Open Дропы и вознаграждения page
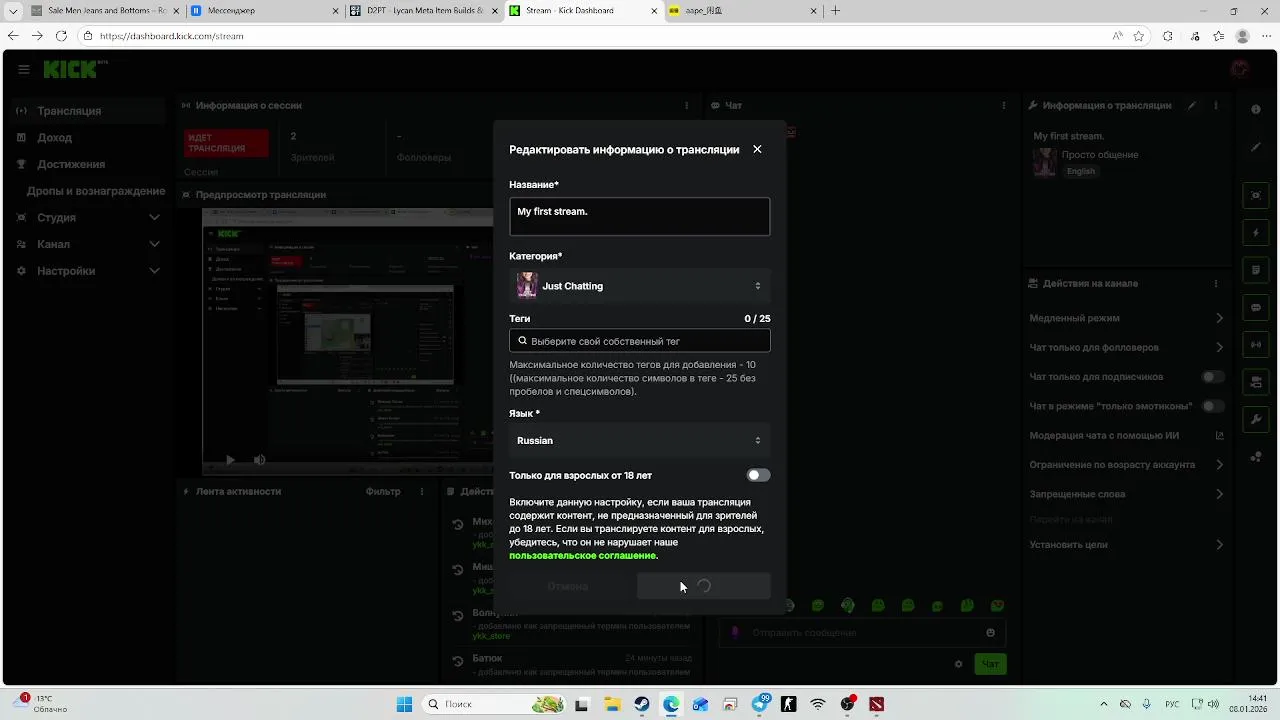 pyautogui.click(x=96, y=191)
